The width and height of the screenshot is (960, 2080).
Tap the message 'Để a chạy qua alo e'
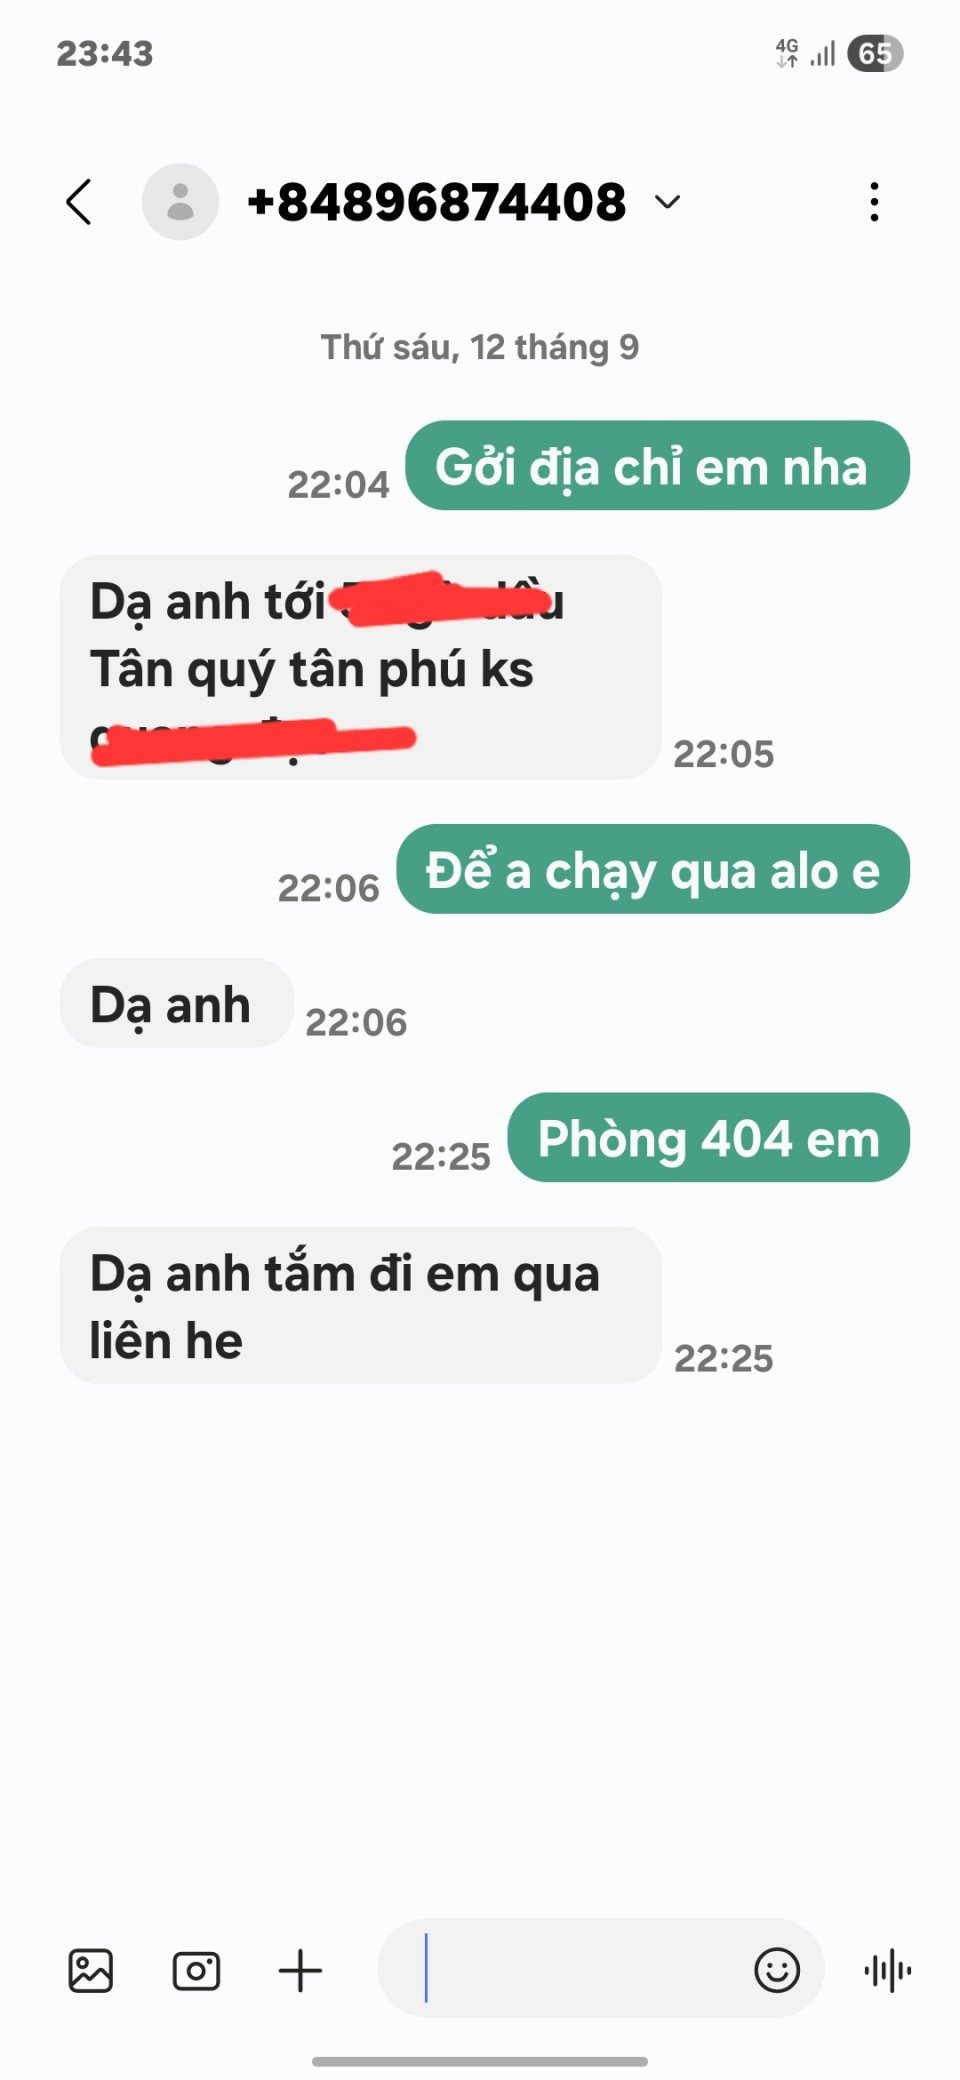653,869
